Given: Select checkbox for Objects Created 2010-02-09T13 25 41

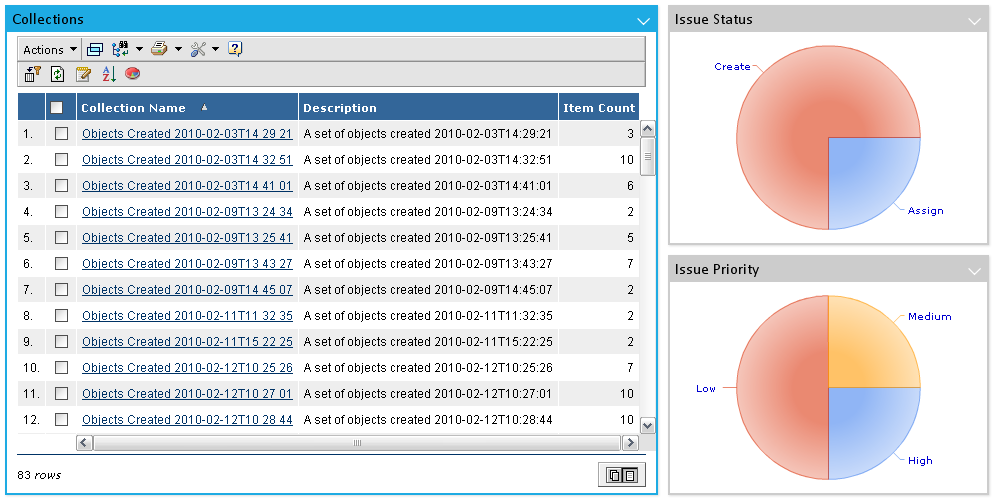Looking at the screenshot, I should (x=62, y=238).
